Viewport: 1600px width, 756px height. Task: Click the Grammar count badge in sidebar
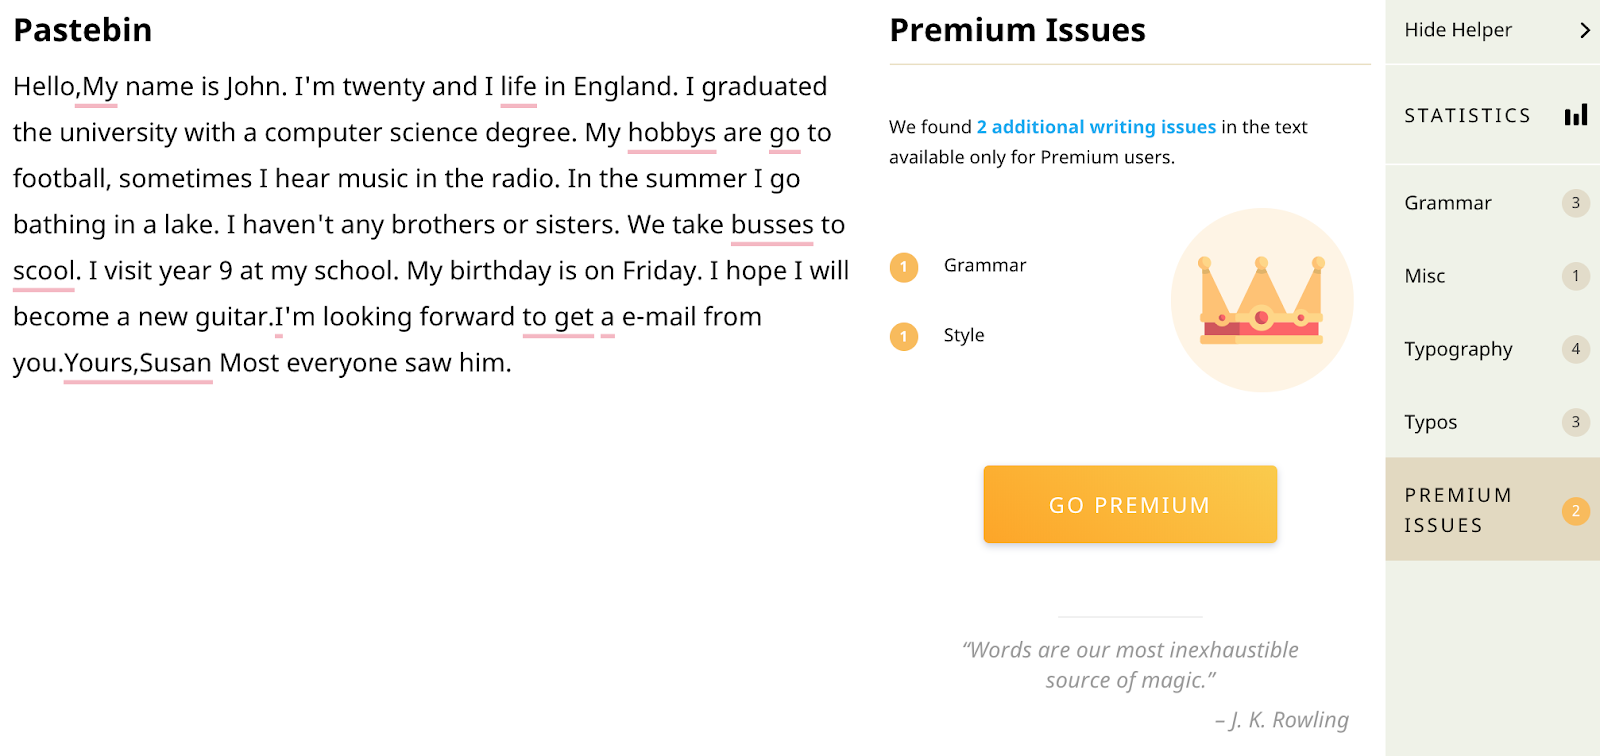[1575, 203]
